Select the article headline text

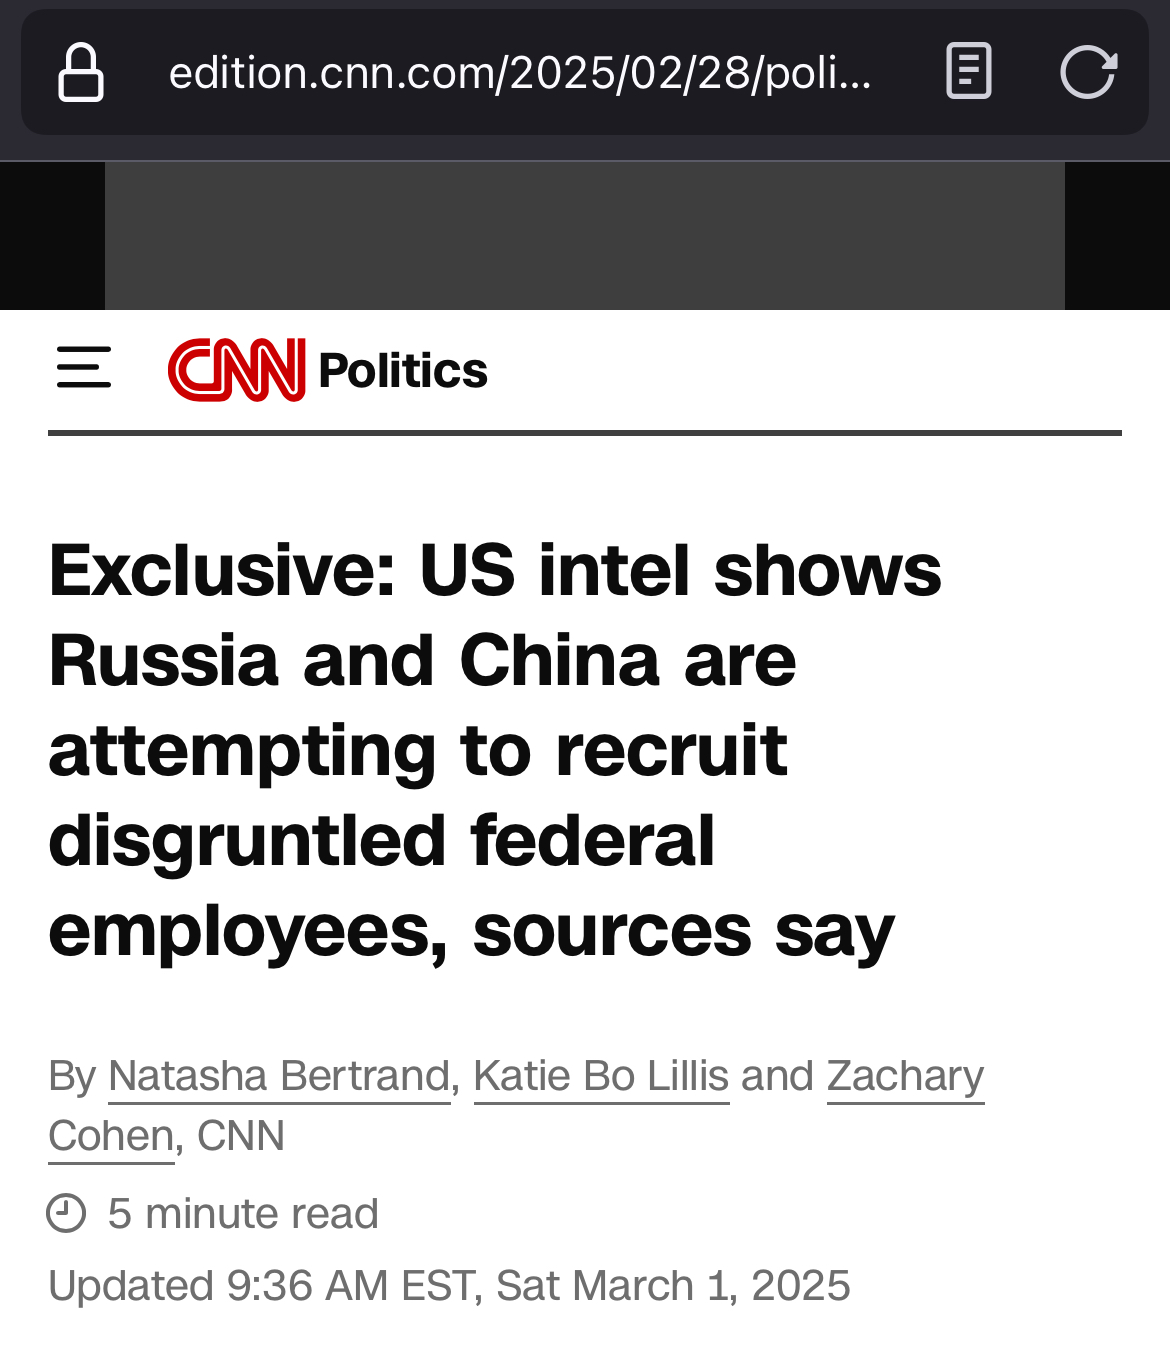(x=495, y=750)
